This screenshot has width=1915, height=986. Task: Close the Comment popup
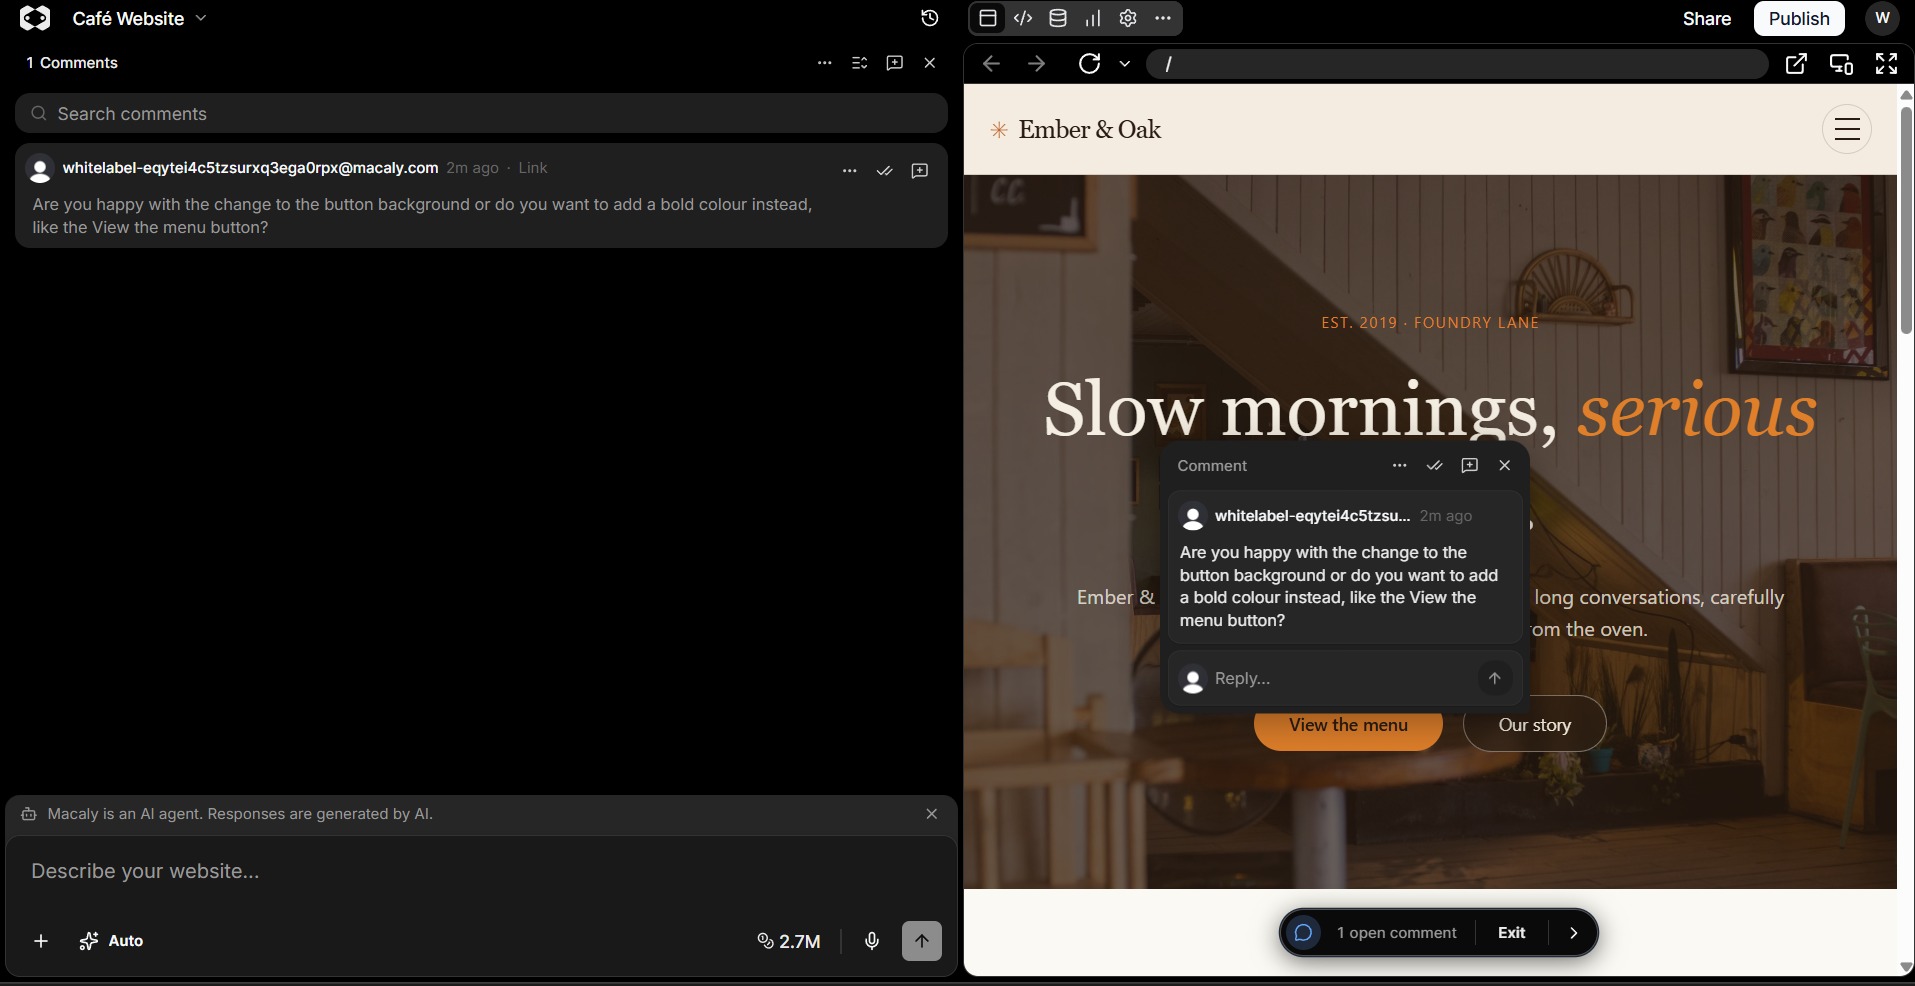click(x=1505, y=465)
